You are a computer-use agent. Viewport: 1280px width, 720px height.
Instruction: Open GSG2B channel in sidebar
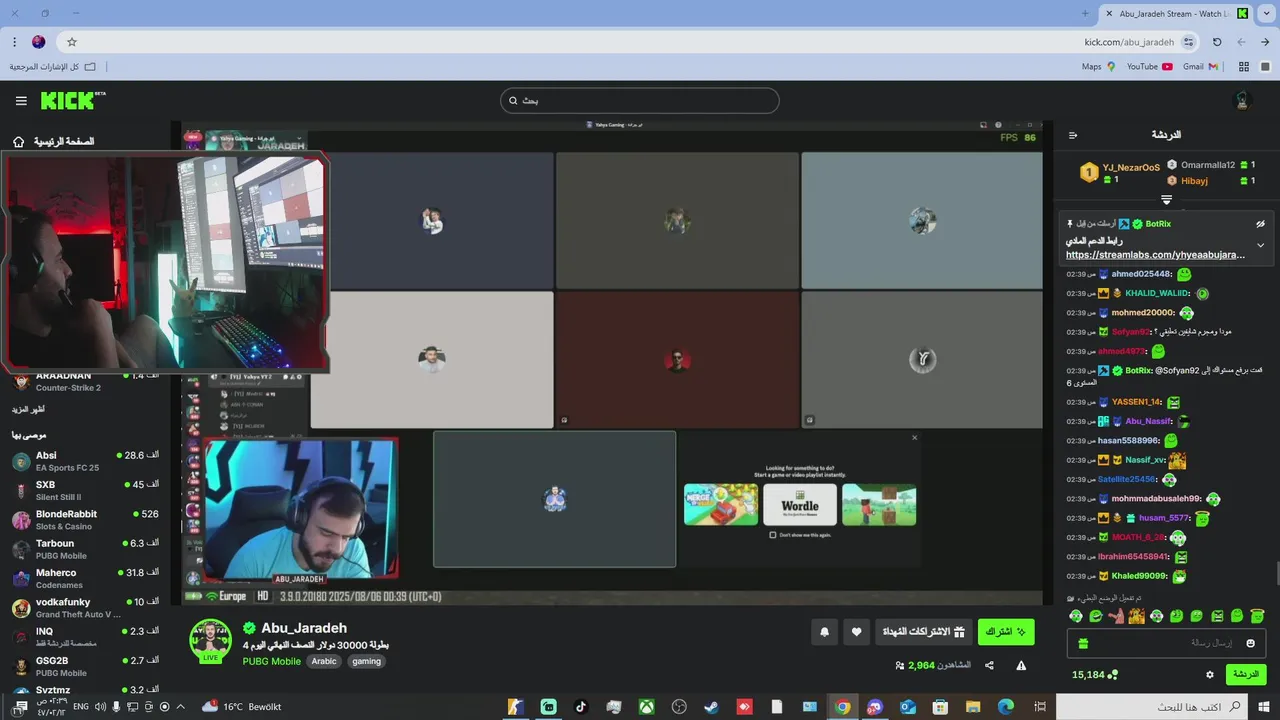(x=85, y=666)
